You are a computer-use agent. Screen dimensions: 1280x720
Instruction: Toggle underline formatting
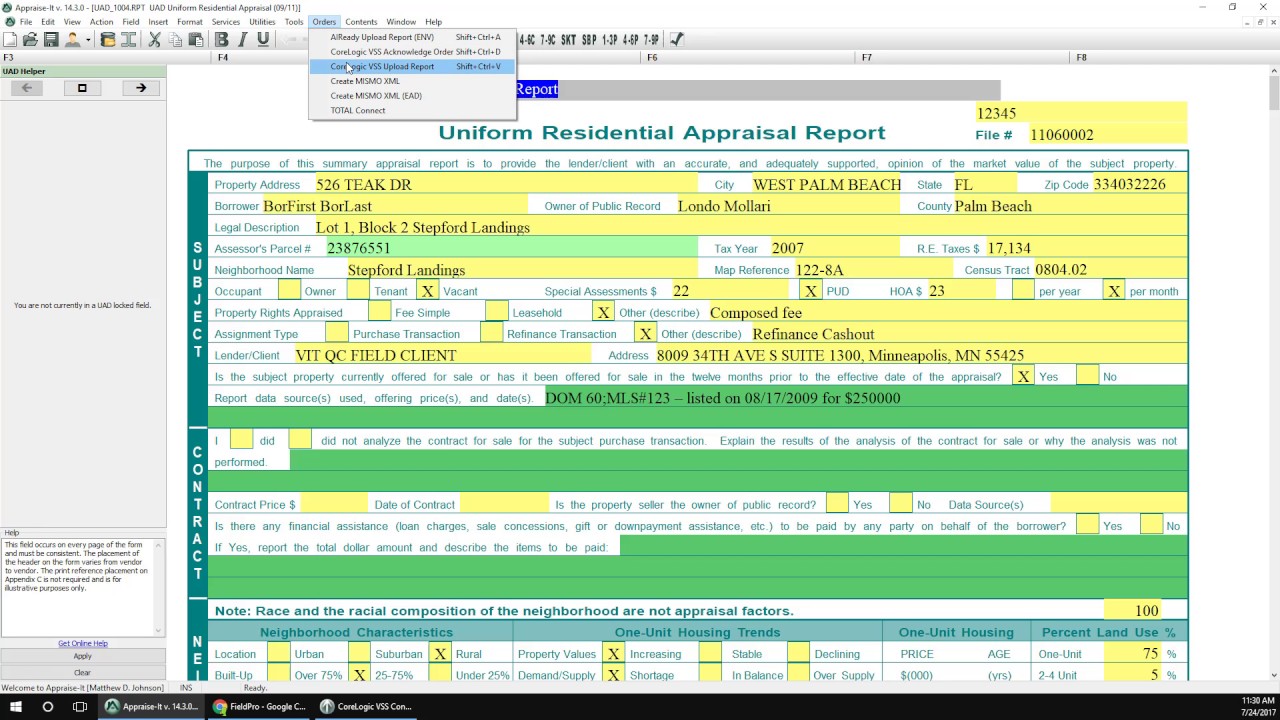(263, 40)
